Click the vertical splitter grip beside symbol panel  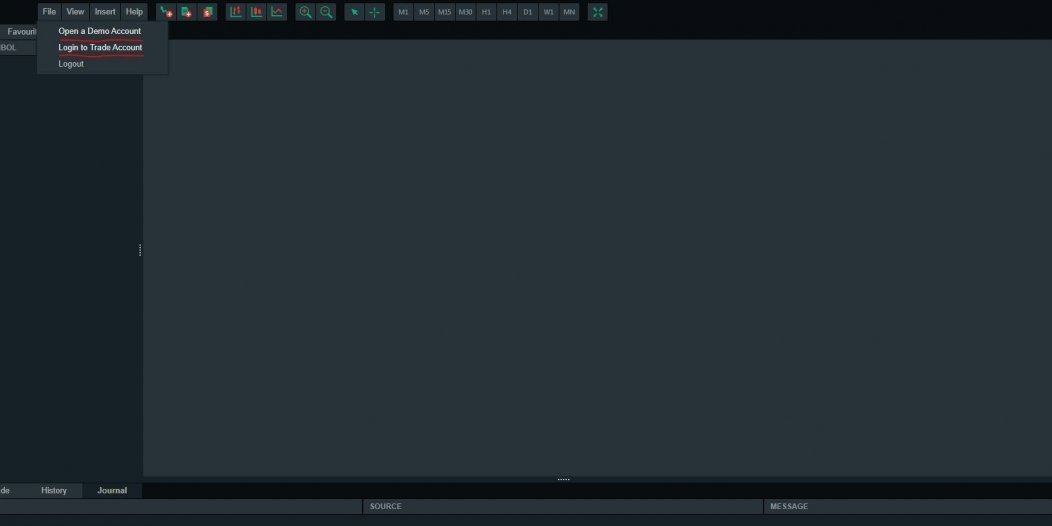point(140,250)
